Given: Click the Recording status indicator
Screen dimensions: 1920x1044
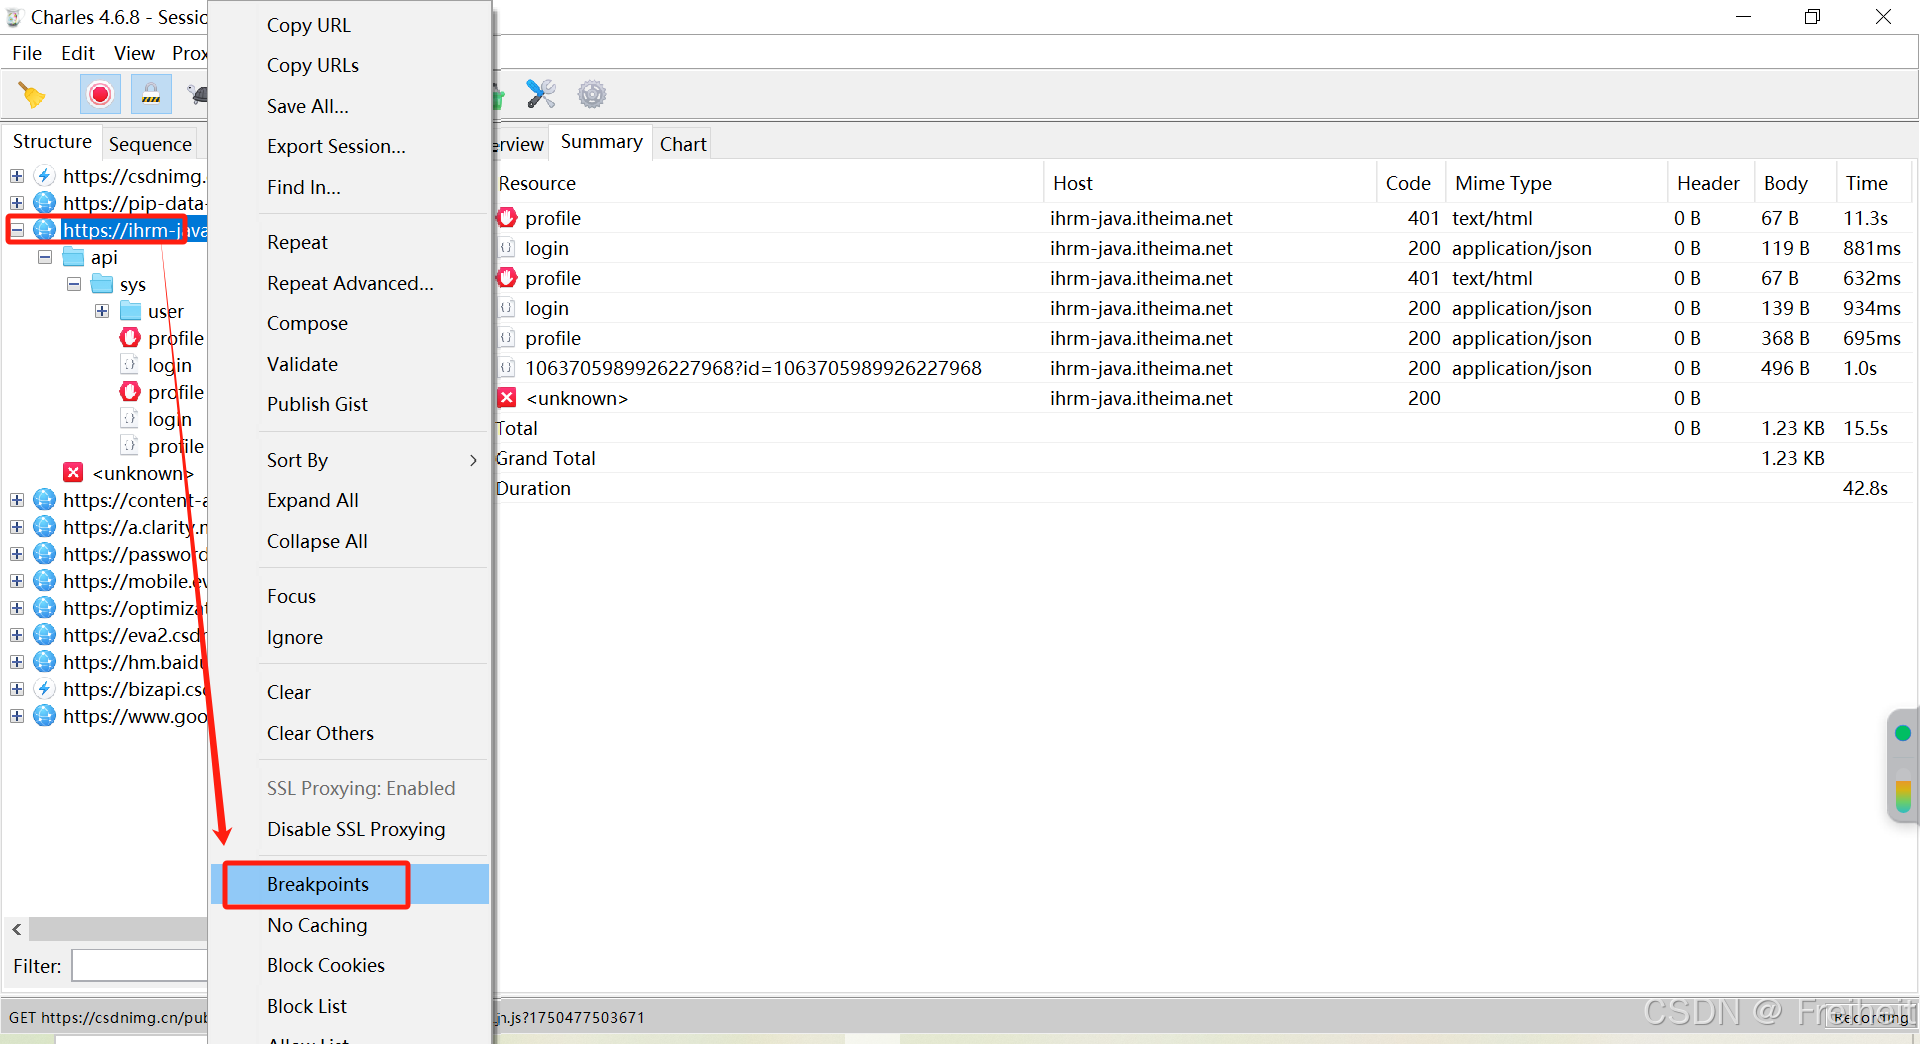Looking at the screenshot, I should point(1871,1017).
